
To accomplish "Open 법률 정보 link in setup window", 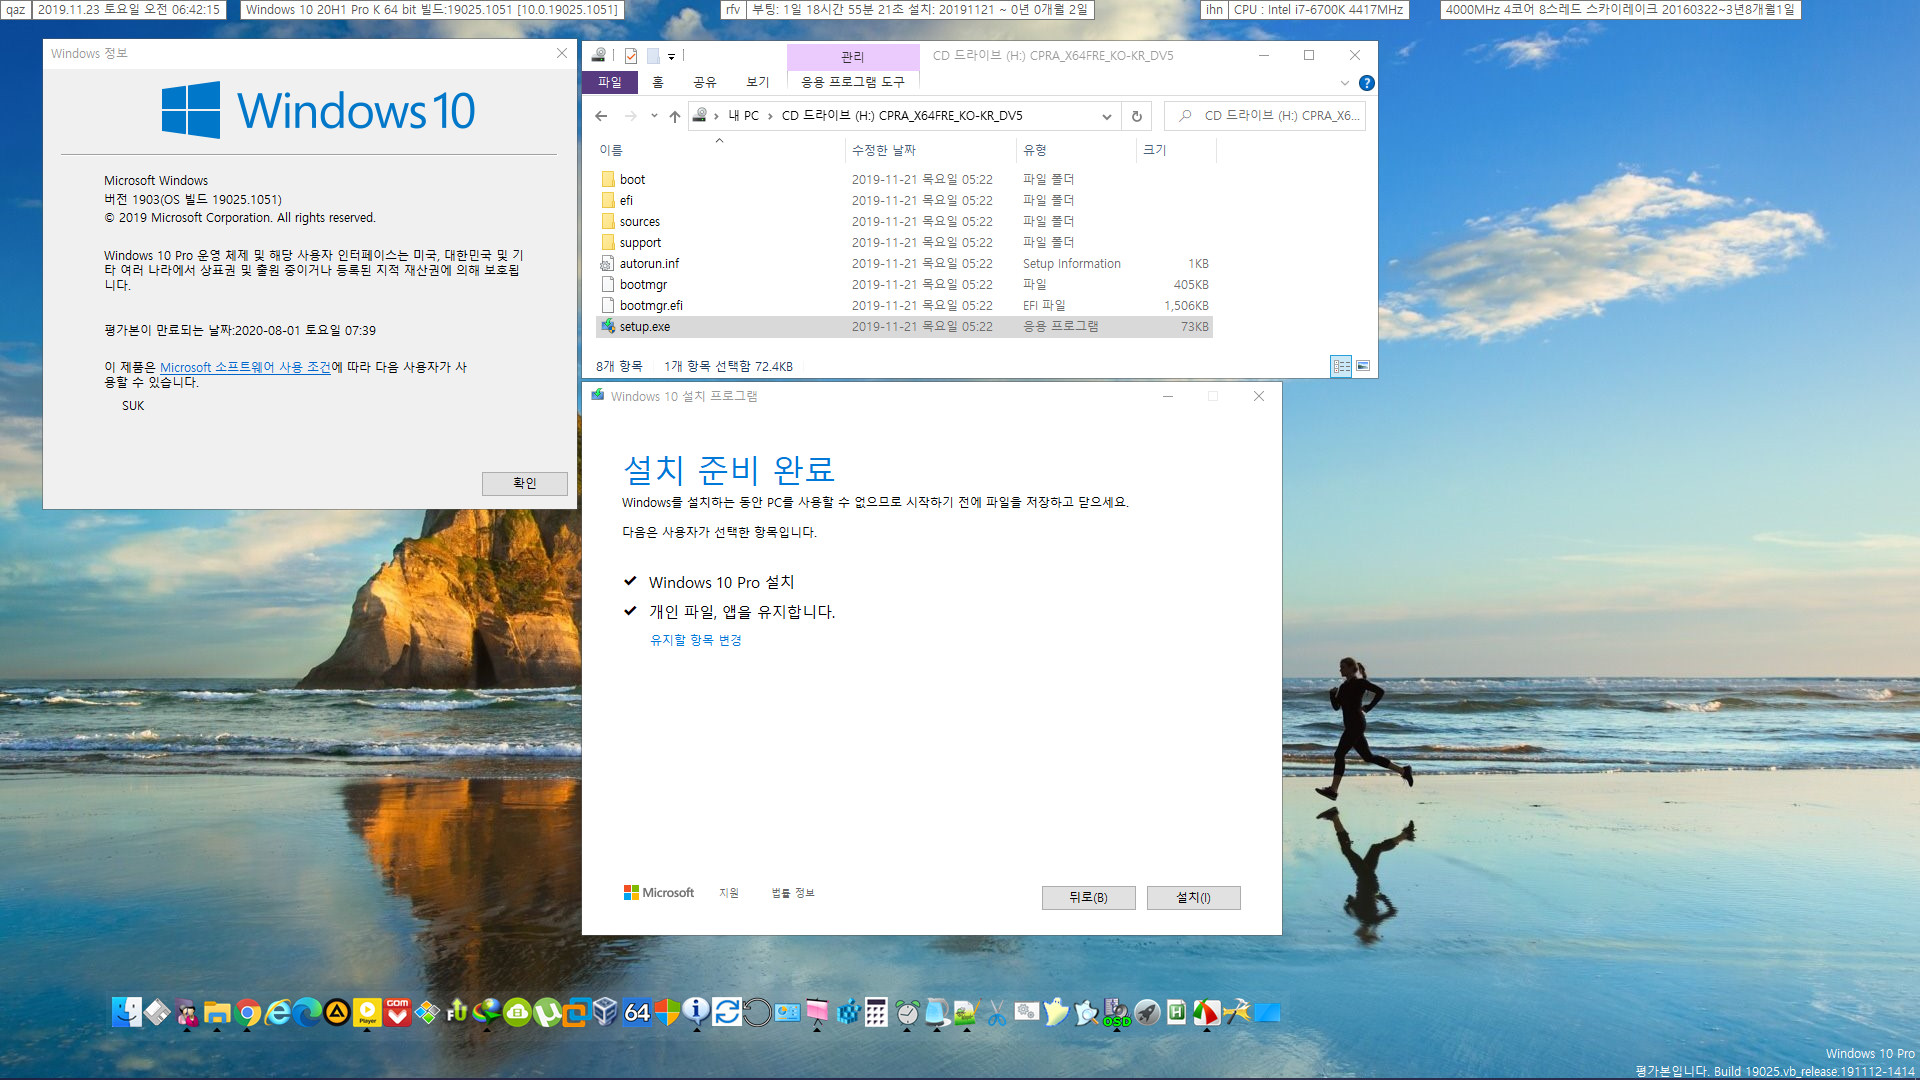I will pos(793,893).
